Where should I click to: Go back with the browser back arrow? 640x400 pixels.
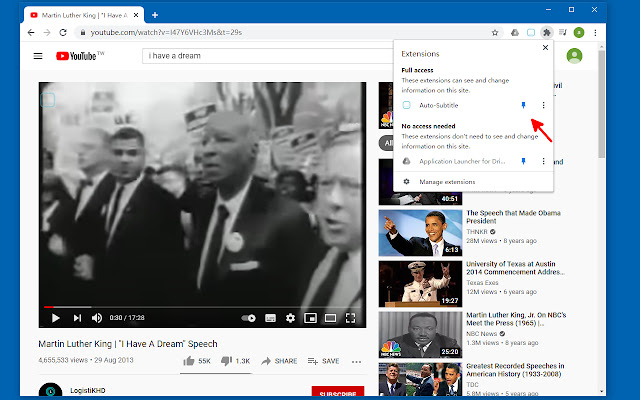(x=31, y=32)
